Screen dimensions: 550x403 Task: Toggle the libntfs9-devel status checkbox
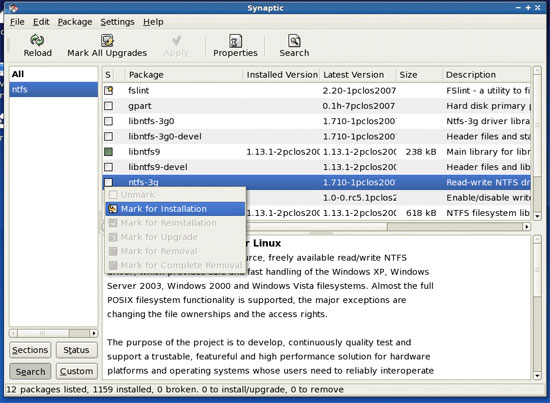pyautogui.click(x=109, y=167)
